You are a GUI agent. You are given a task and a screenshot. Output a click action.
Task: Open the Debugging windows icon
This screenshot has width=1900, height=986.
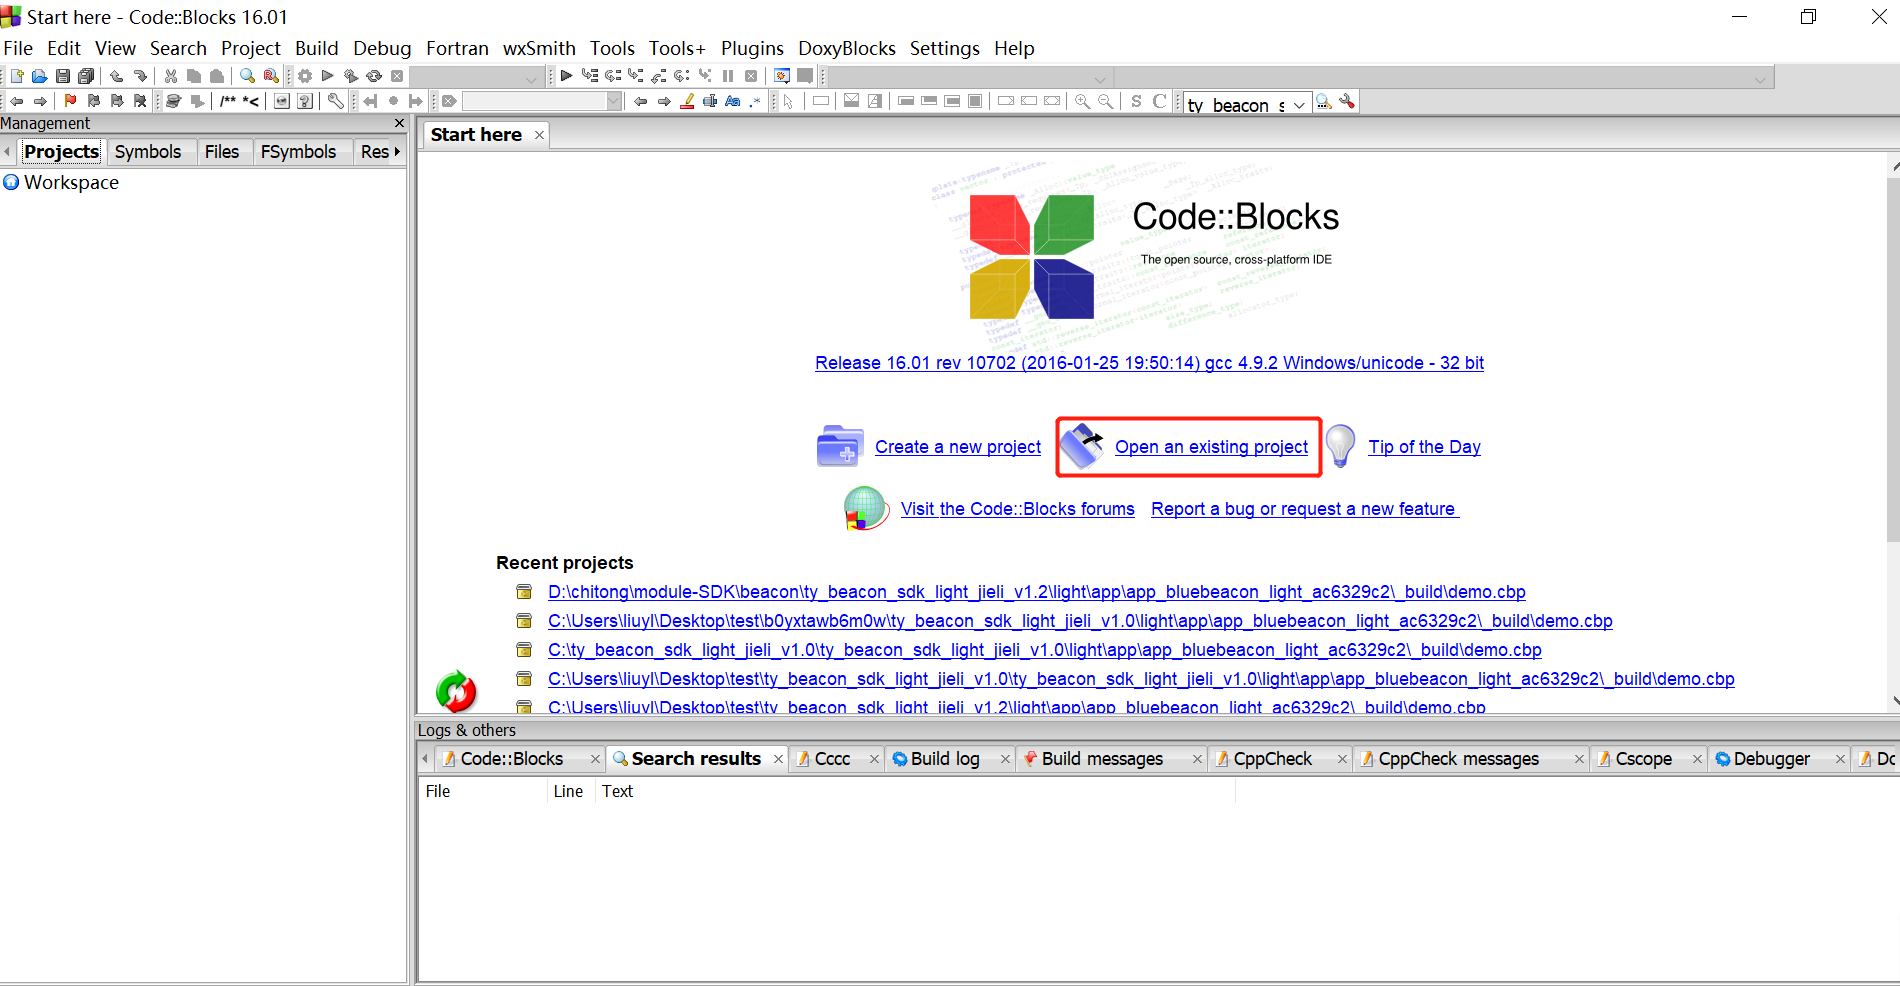point(782,76)
